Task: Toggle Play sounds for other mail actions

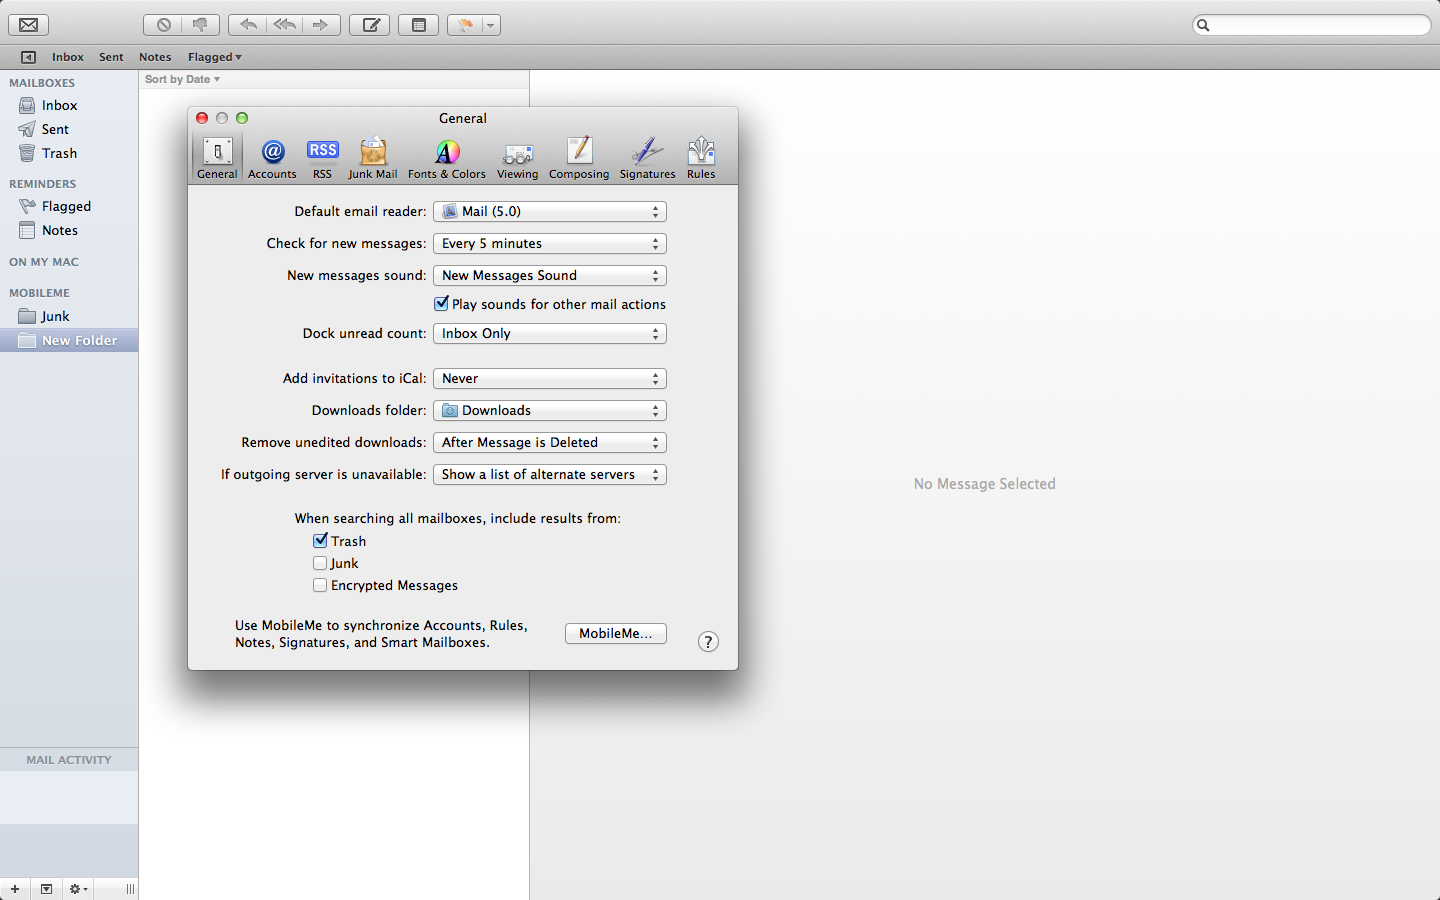Action: (441, 304)
